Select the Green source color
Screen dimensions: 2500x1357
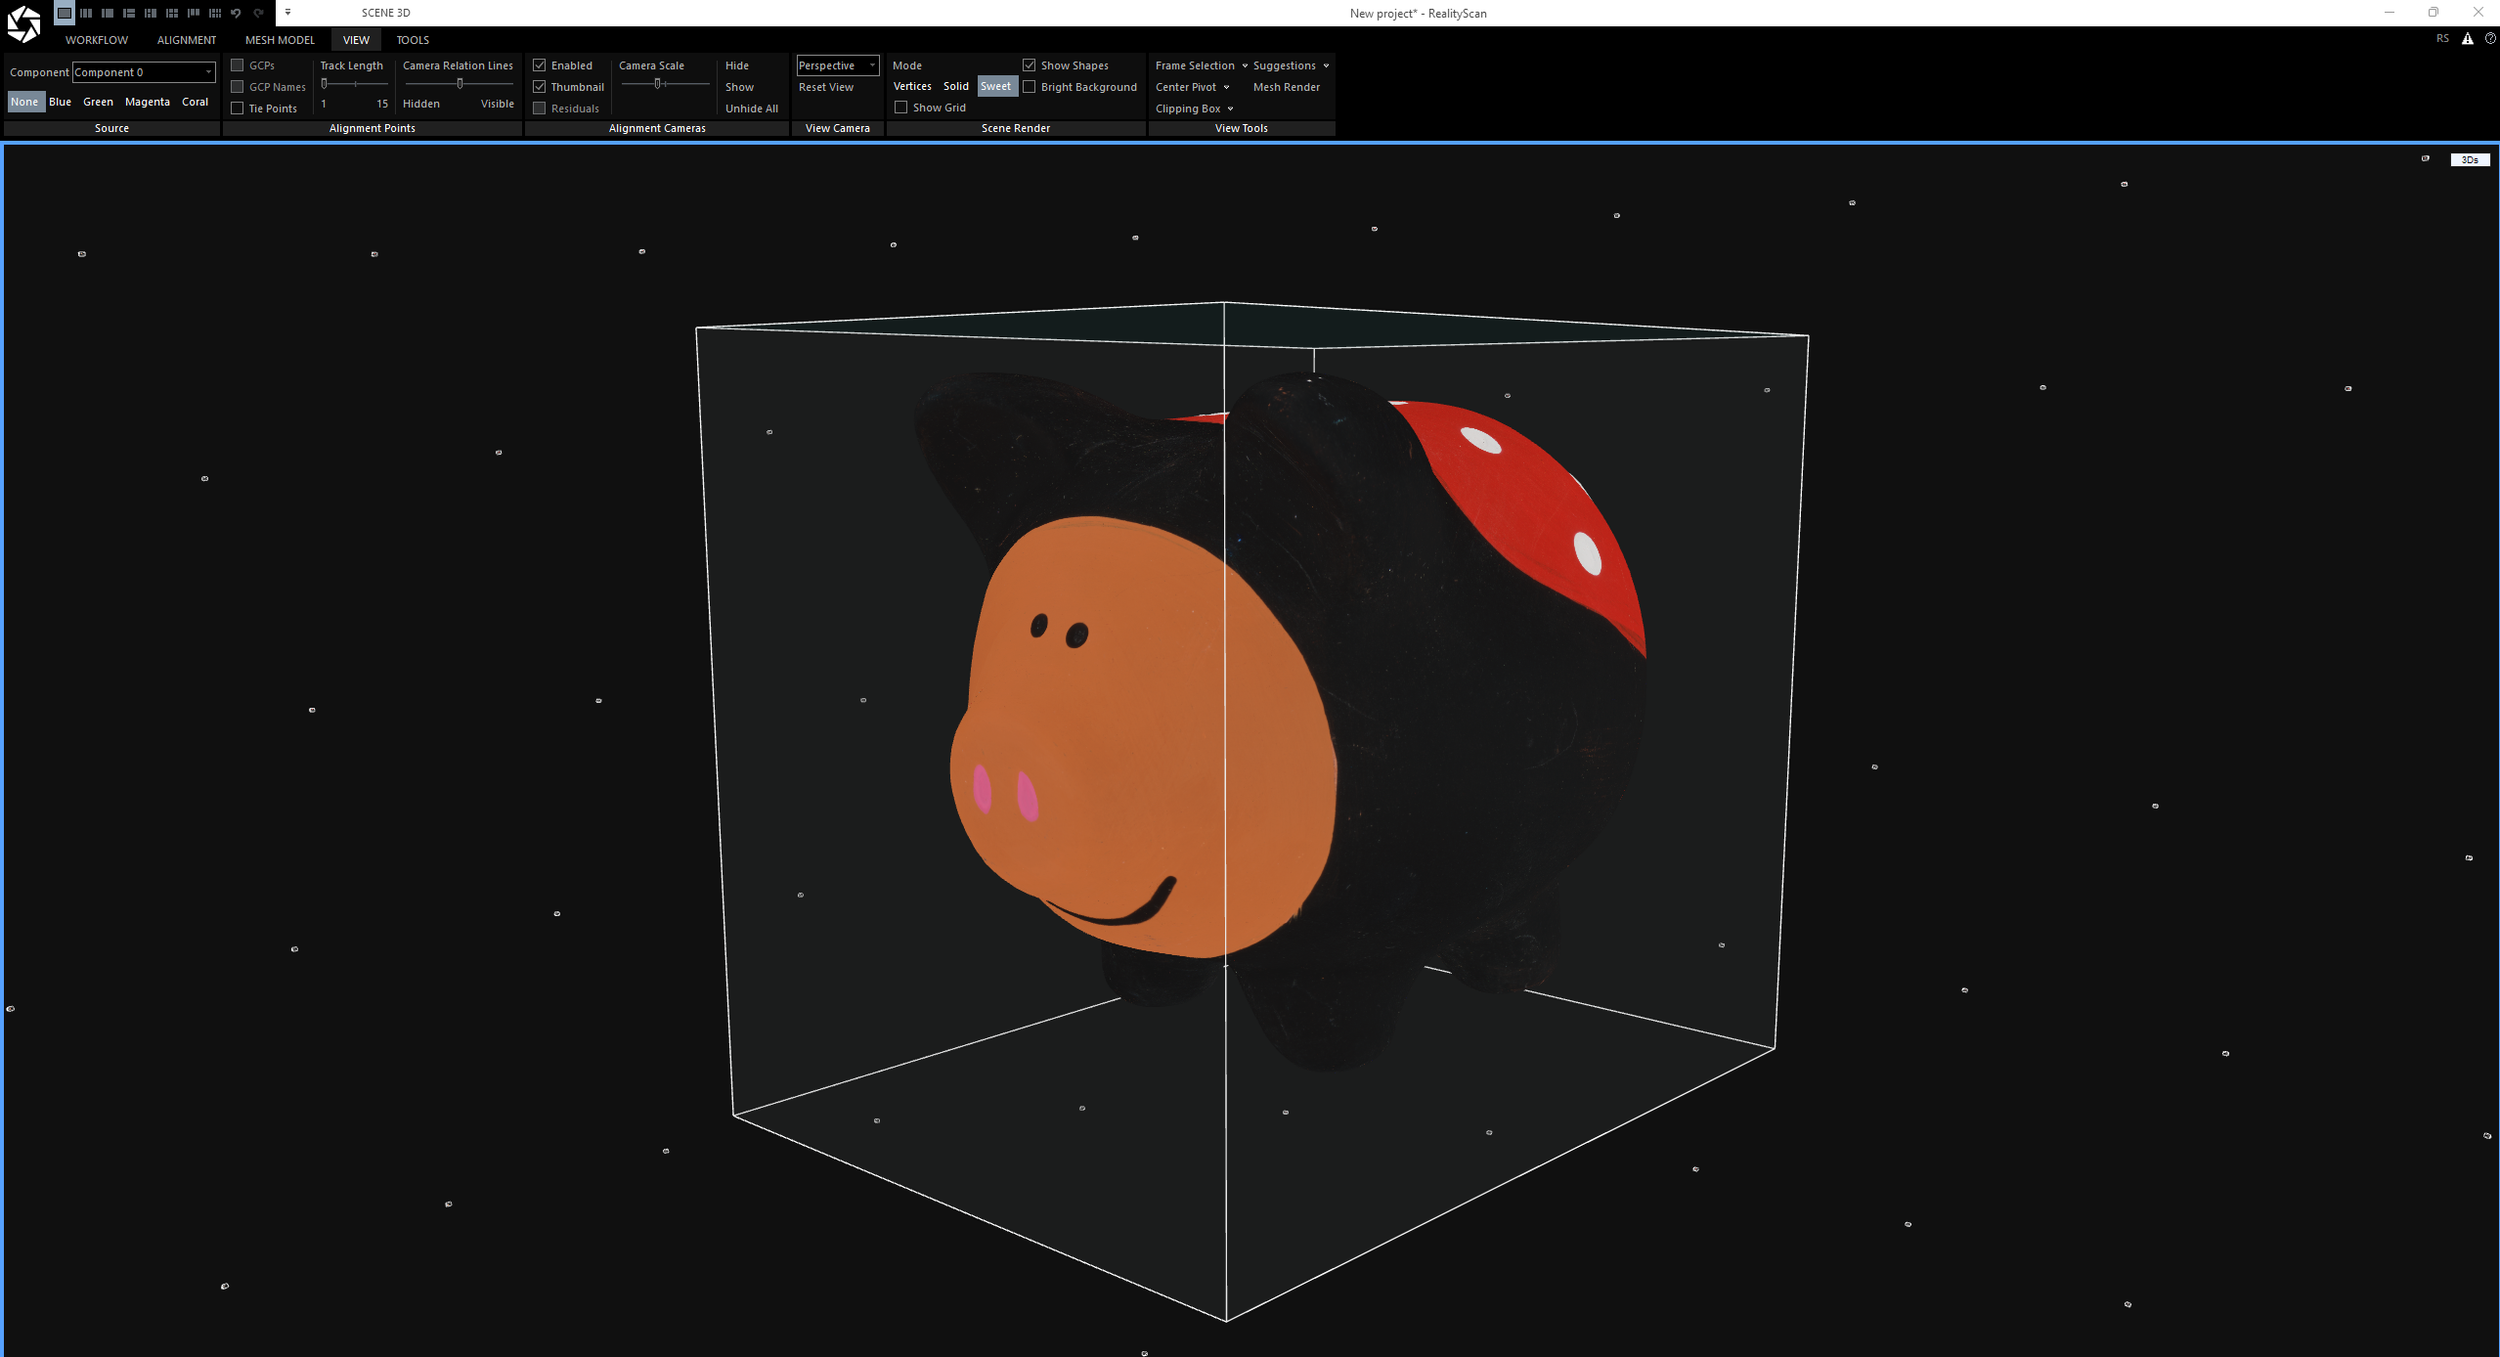98,102
